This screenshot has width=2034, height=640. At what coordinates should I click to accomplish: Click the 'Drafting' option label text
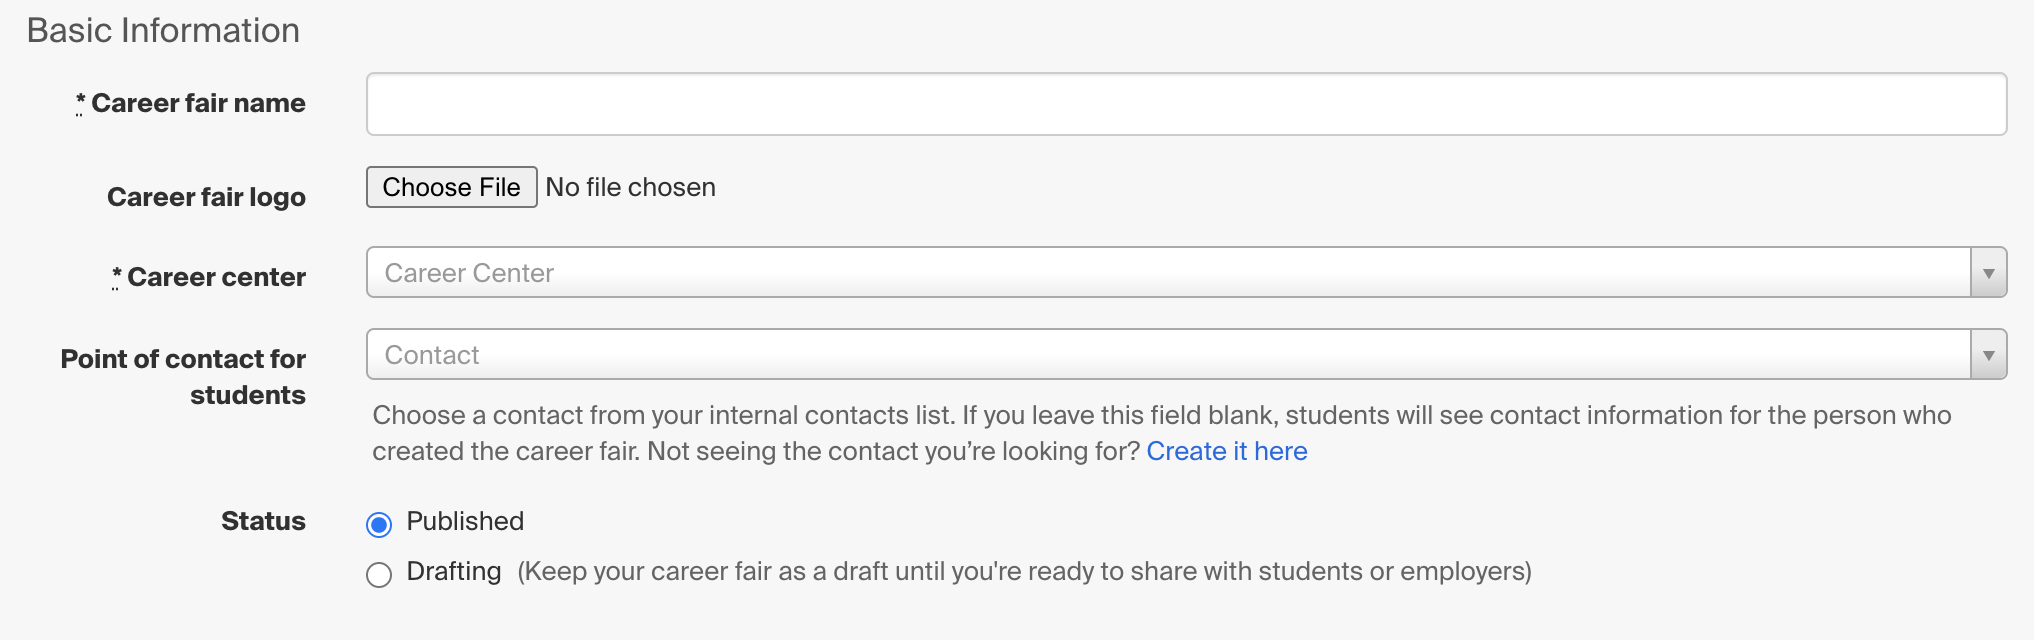click(454, 571)
